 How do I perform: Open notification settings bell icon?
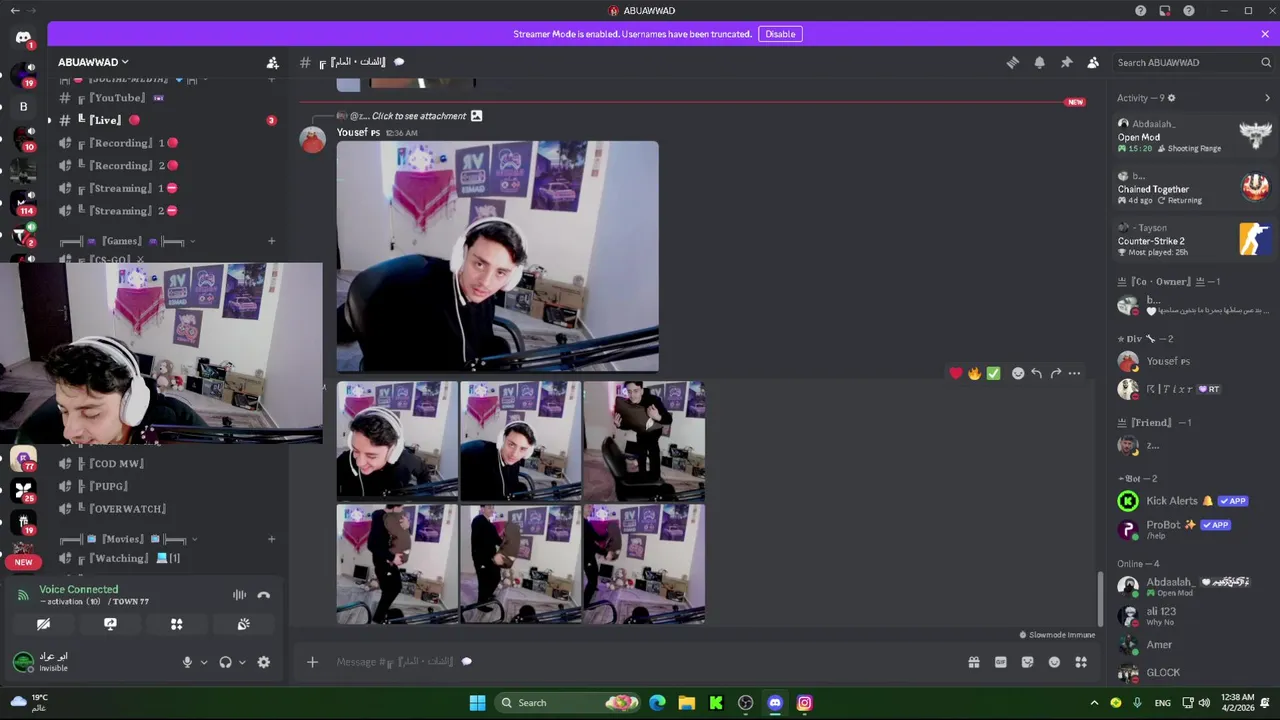click(1039, 62)
